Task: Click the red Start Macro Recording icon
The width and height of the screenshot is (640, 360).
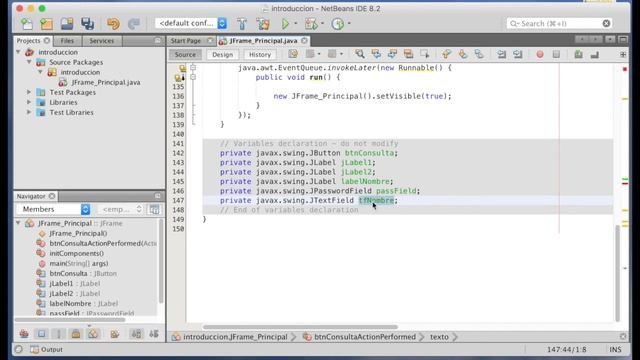Action: pyautogui.click(x=540, y=54)
